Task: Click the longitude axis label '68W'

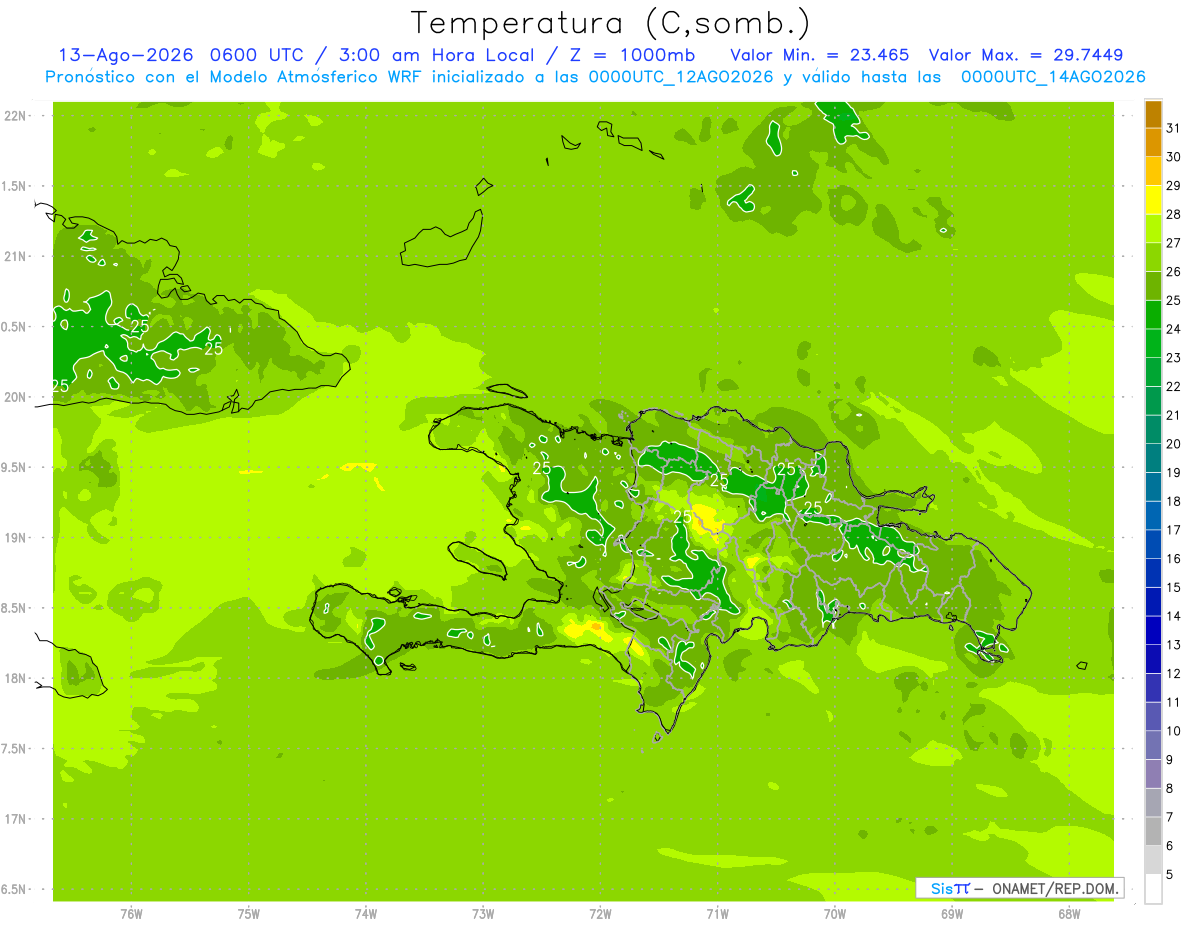Action: coord(1069,914)
